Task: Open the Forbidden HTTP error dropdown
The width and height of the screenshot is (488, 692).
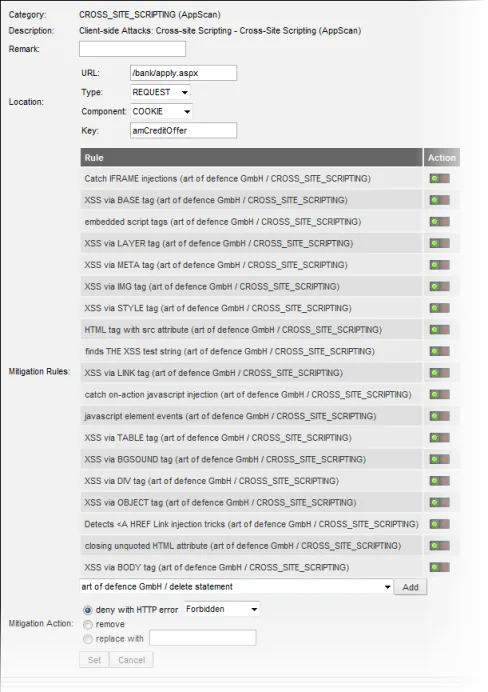Action: point(222,609)
